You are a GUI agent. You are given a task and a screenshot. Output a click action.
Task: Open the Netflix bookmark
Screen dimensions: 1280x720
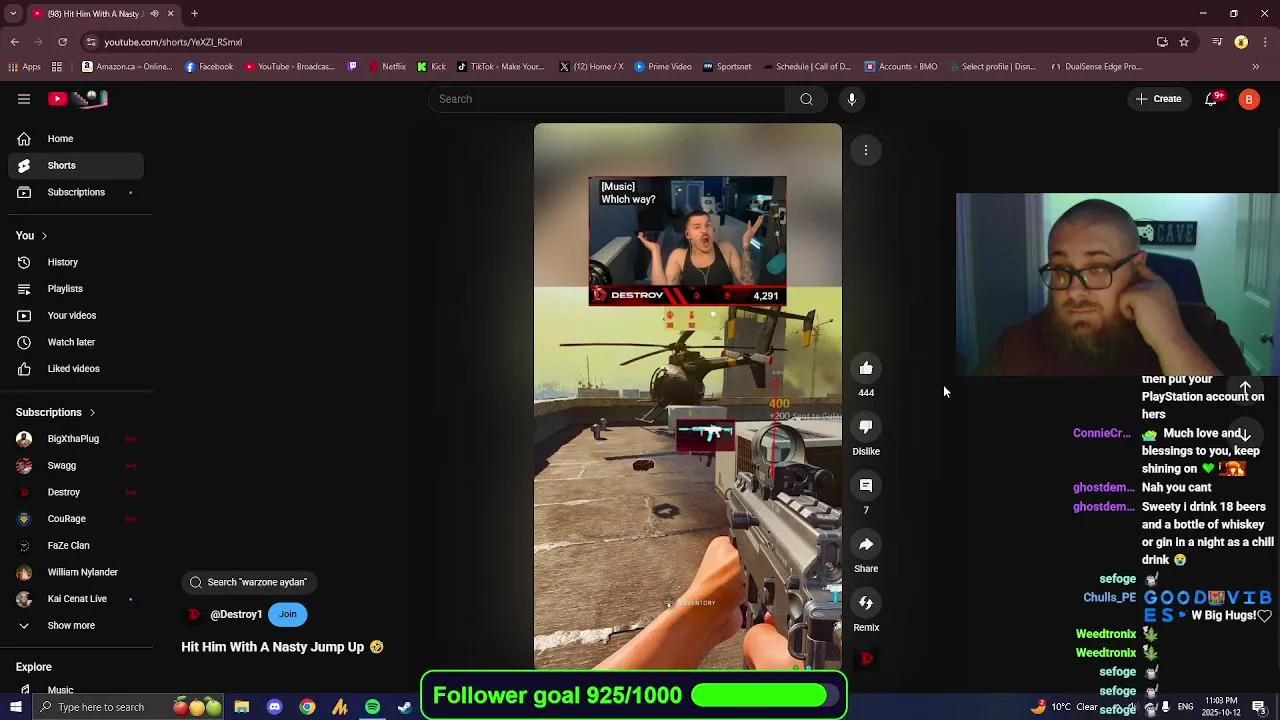387,67
